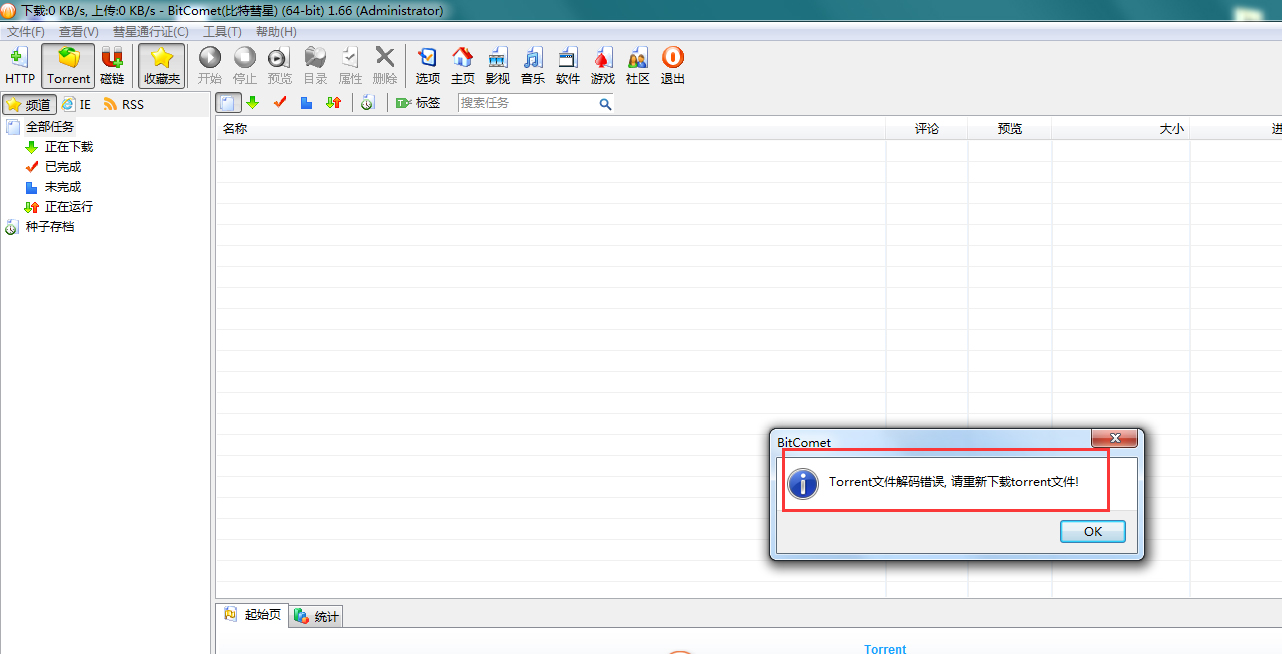Screen dimensions: 1282x654
Task: Click the 标签 tags button
Action: [x=418, y=103]
